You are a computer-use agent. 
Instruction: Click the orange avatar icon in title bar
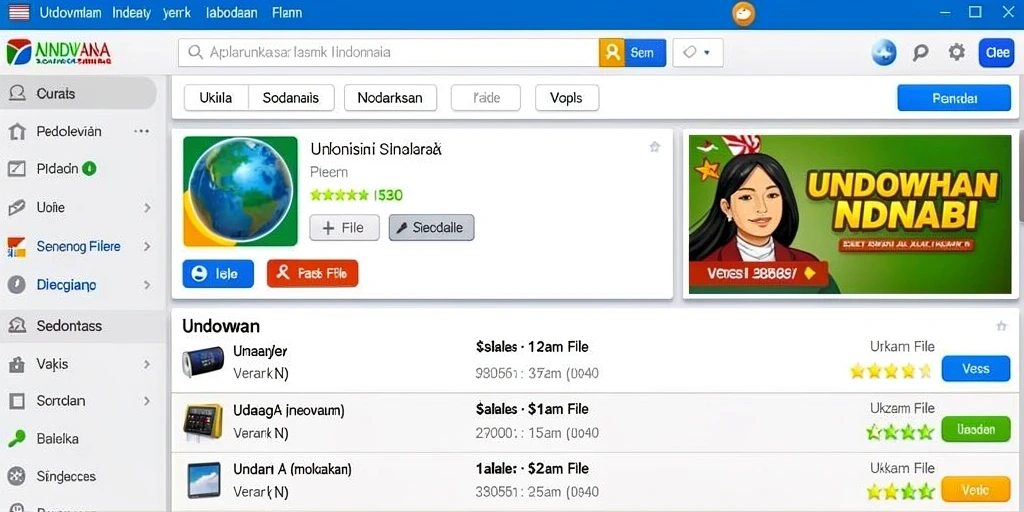[743, 13]
